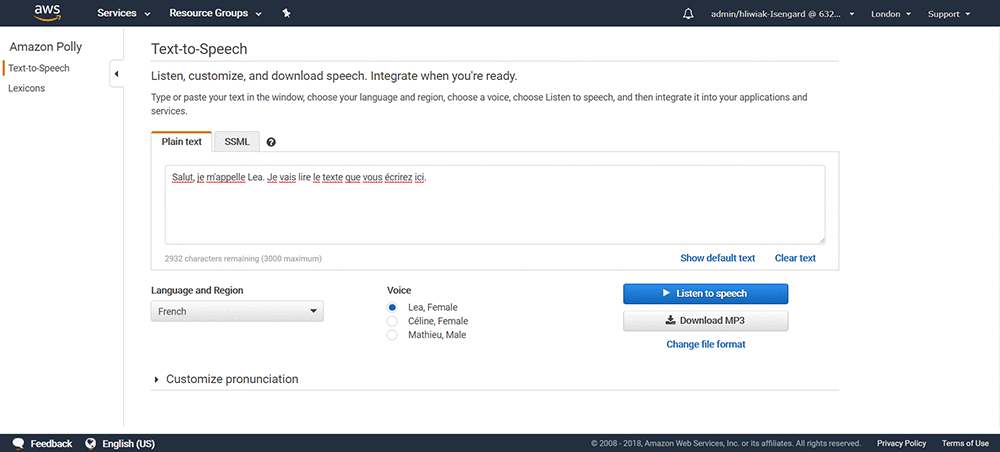The height and width of the screenshot is (452, 1000).
Task: Open the Services dropdown menu
Action: coord(124,13)
